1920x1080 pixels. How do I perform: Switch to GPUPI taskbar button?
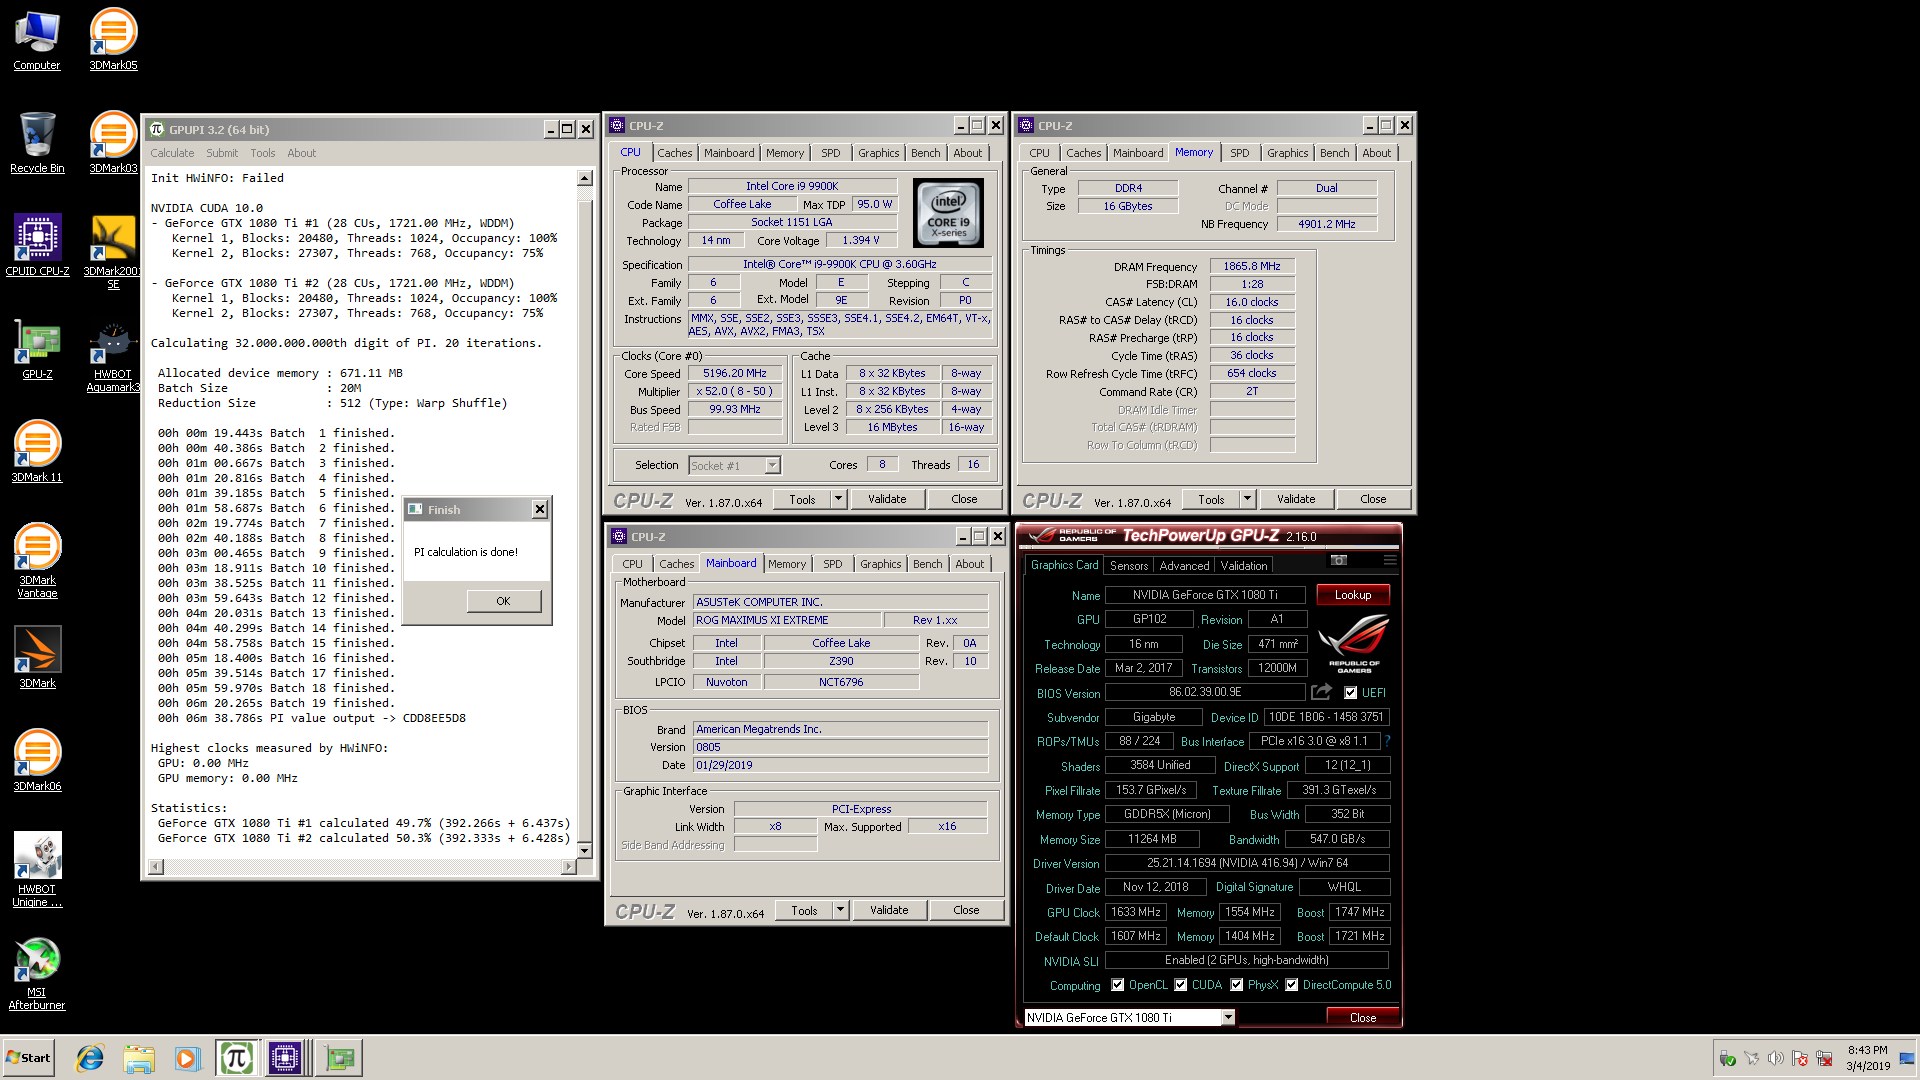click(x=237, y=1058)
